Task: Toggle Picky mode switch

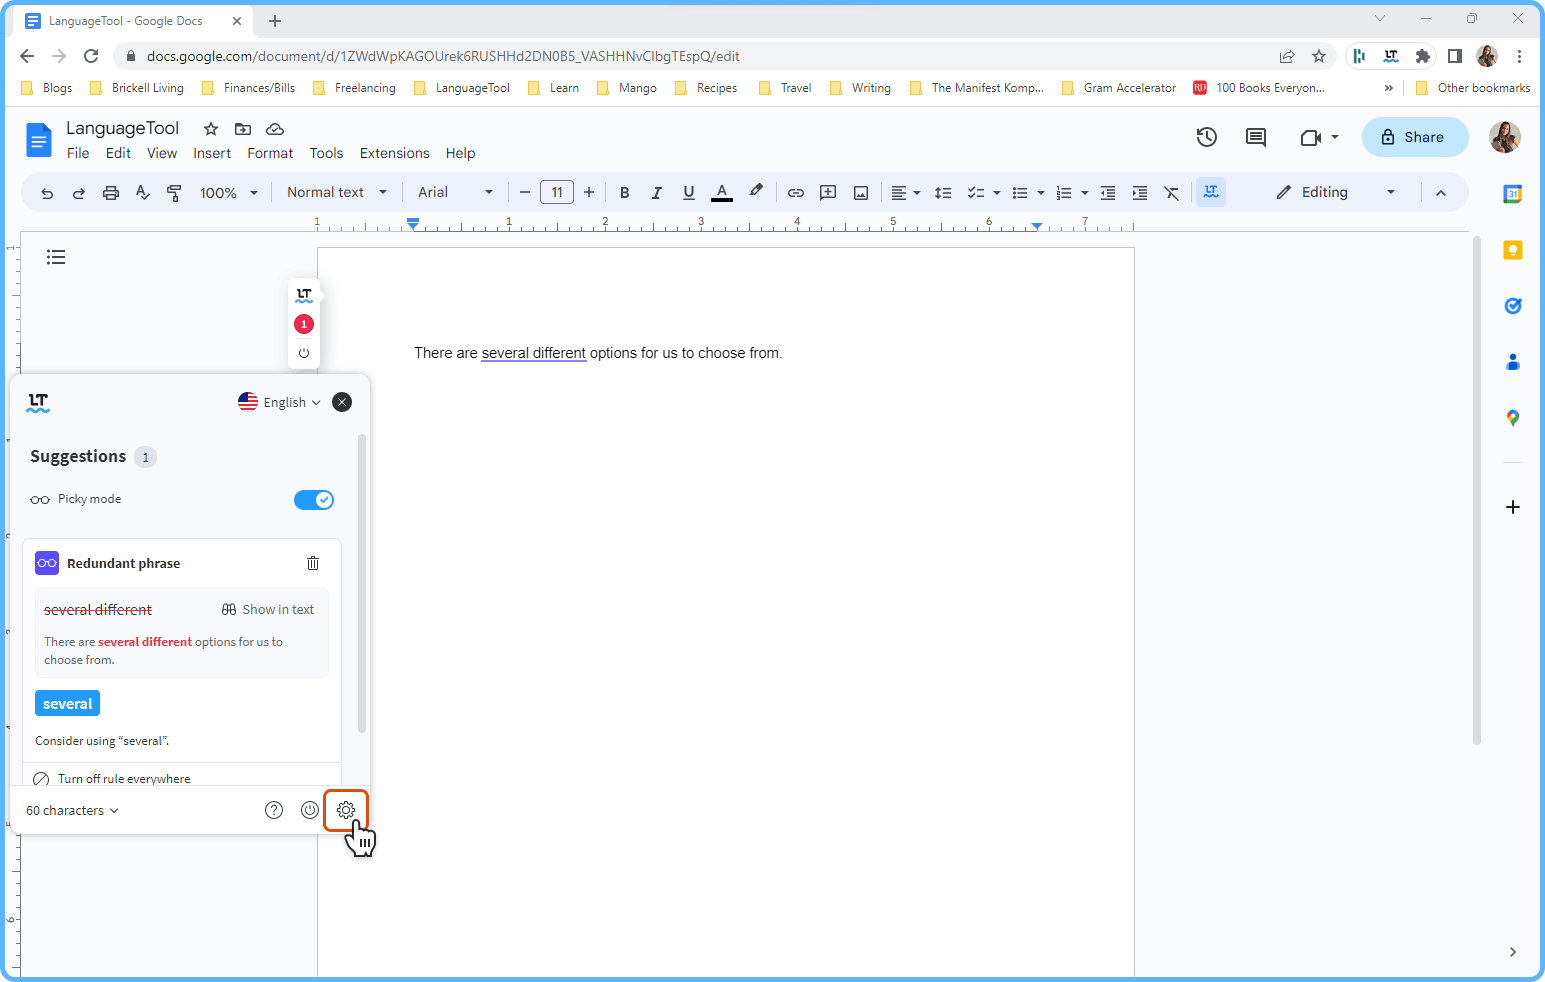Action: [314, 500]
